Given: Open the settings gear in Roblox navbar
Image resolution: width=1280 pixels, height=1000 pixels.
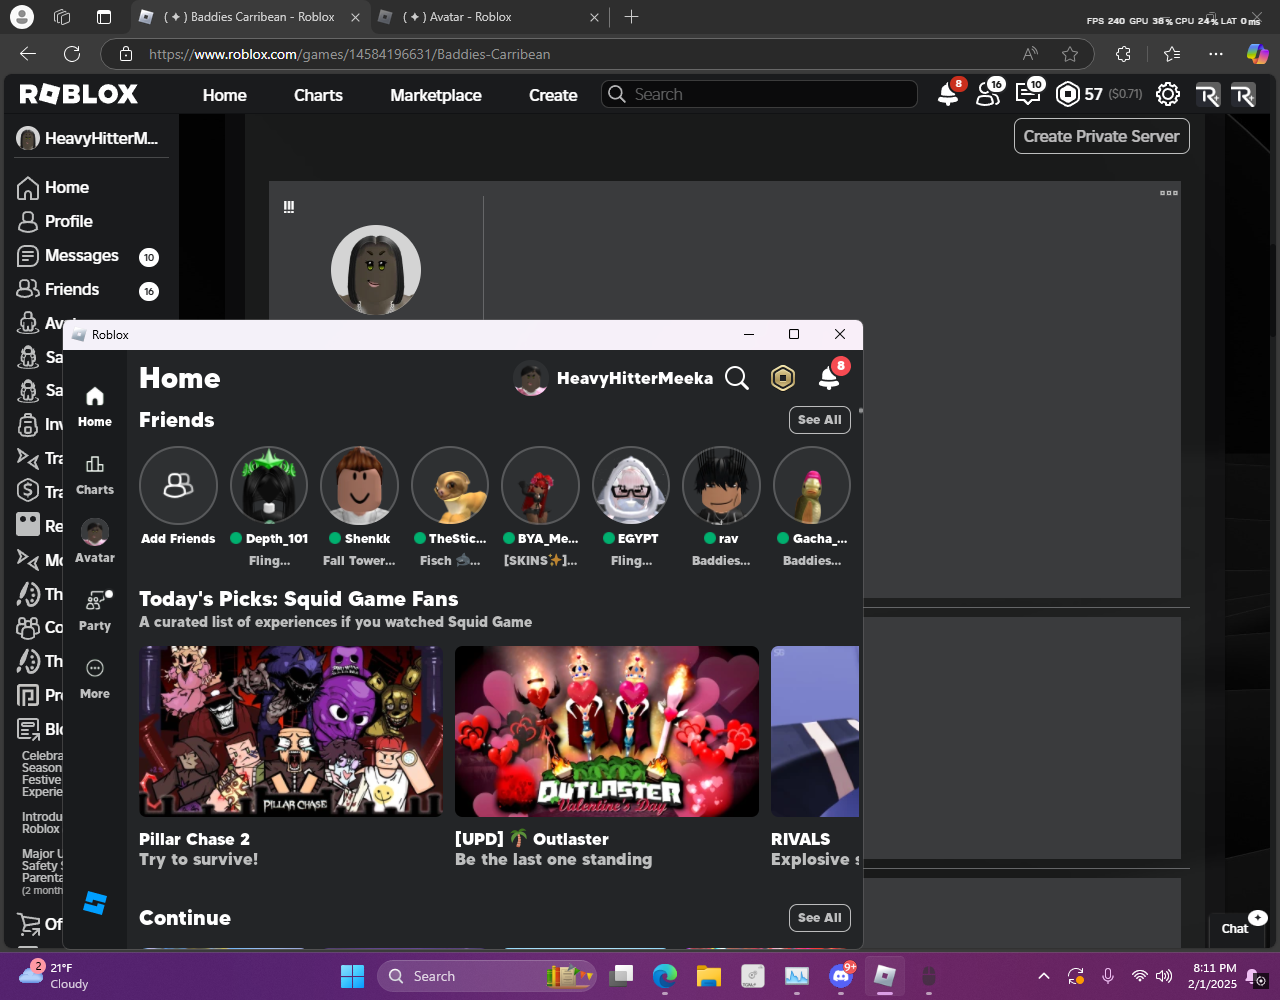Looking at the screenshot, I should [x=1168, y=94].
